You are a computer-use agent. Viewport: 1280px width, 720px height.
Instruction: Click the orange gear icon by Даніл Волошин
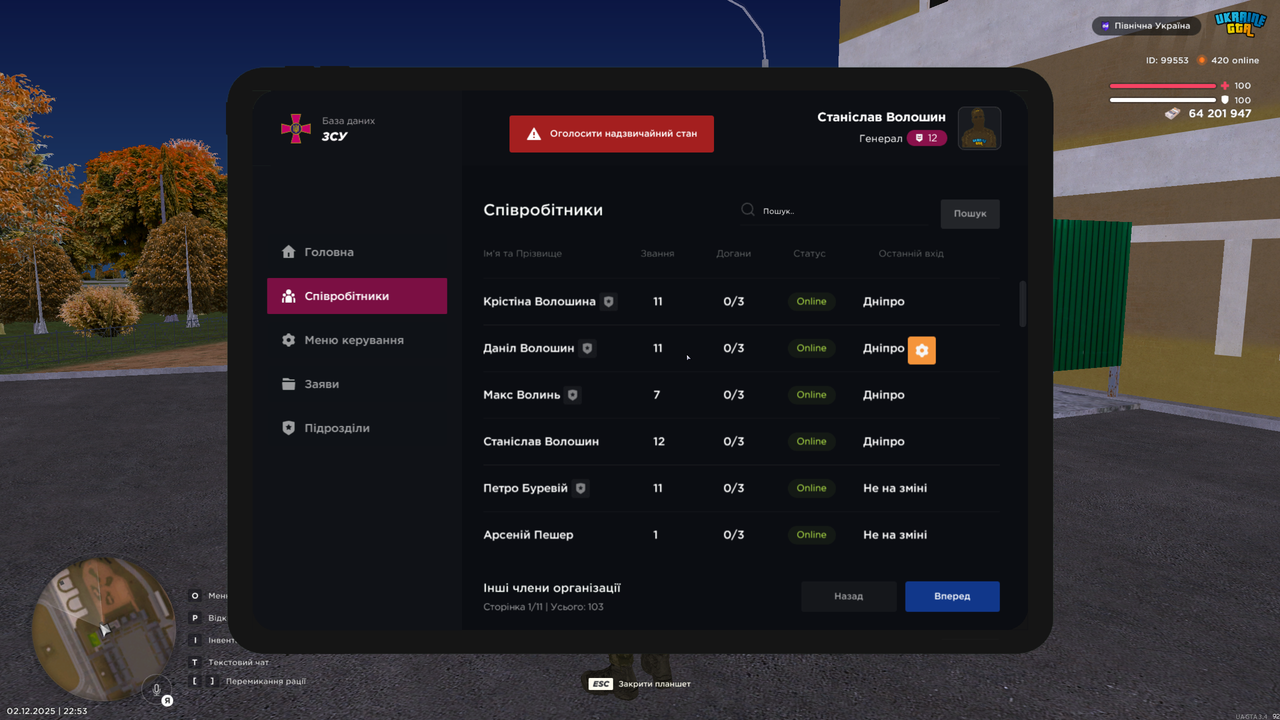pos(922,350)
